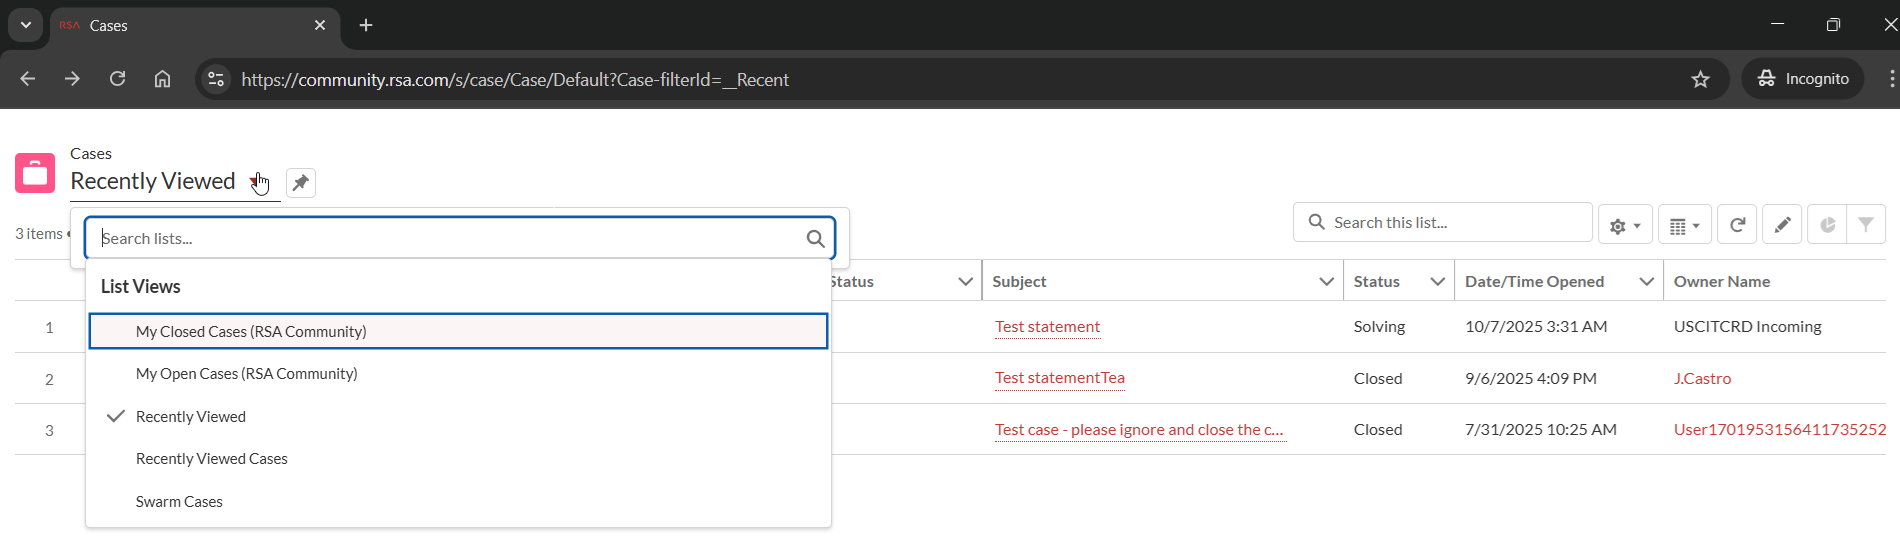Open the Status column dropdown arrow

point(1437,282)
